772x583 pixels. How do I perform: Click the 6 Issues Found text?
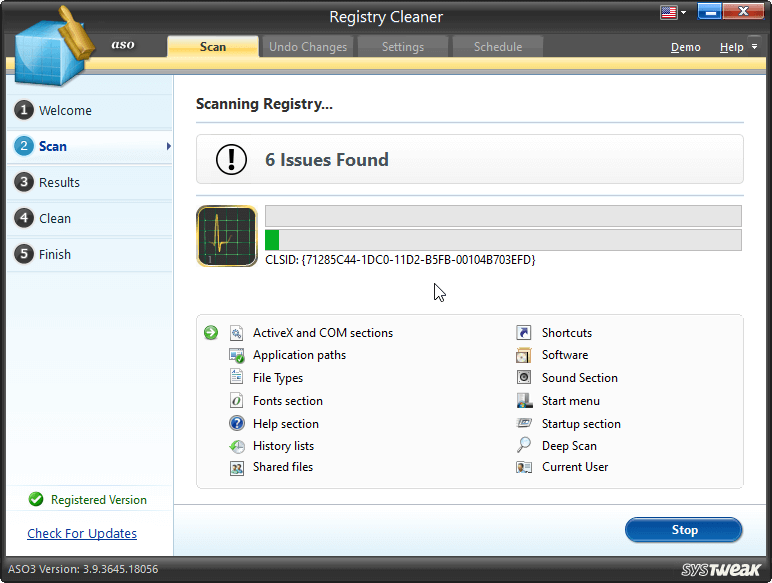coord(327,160)
